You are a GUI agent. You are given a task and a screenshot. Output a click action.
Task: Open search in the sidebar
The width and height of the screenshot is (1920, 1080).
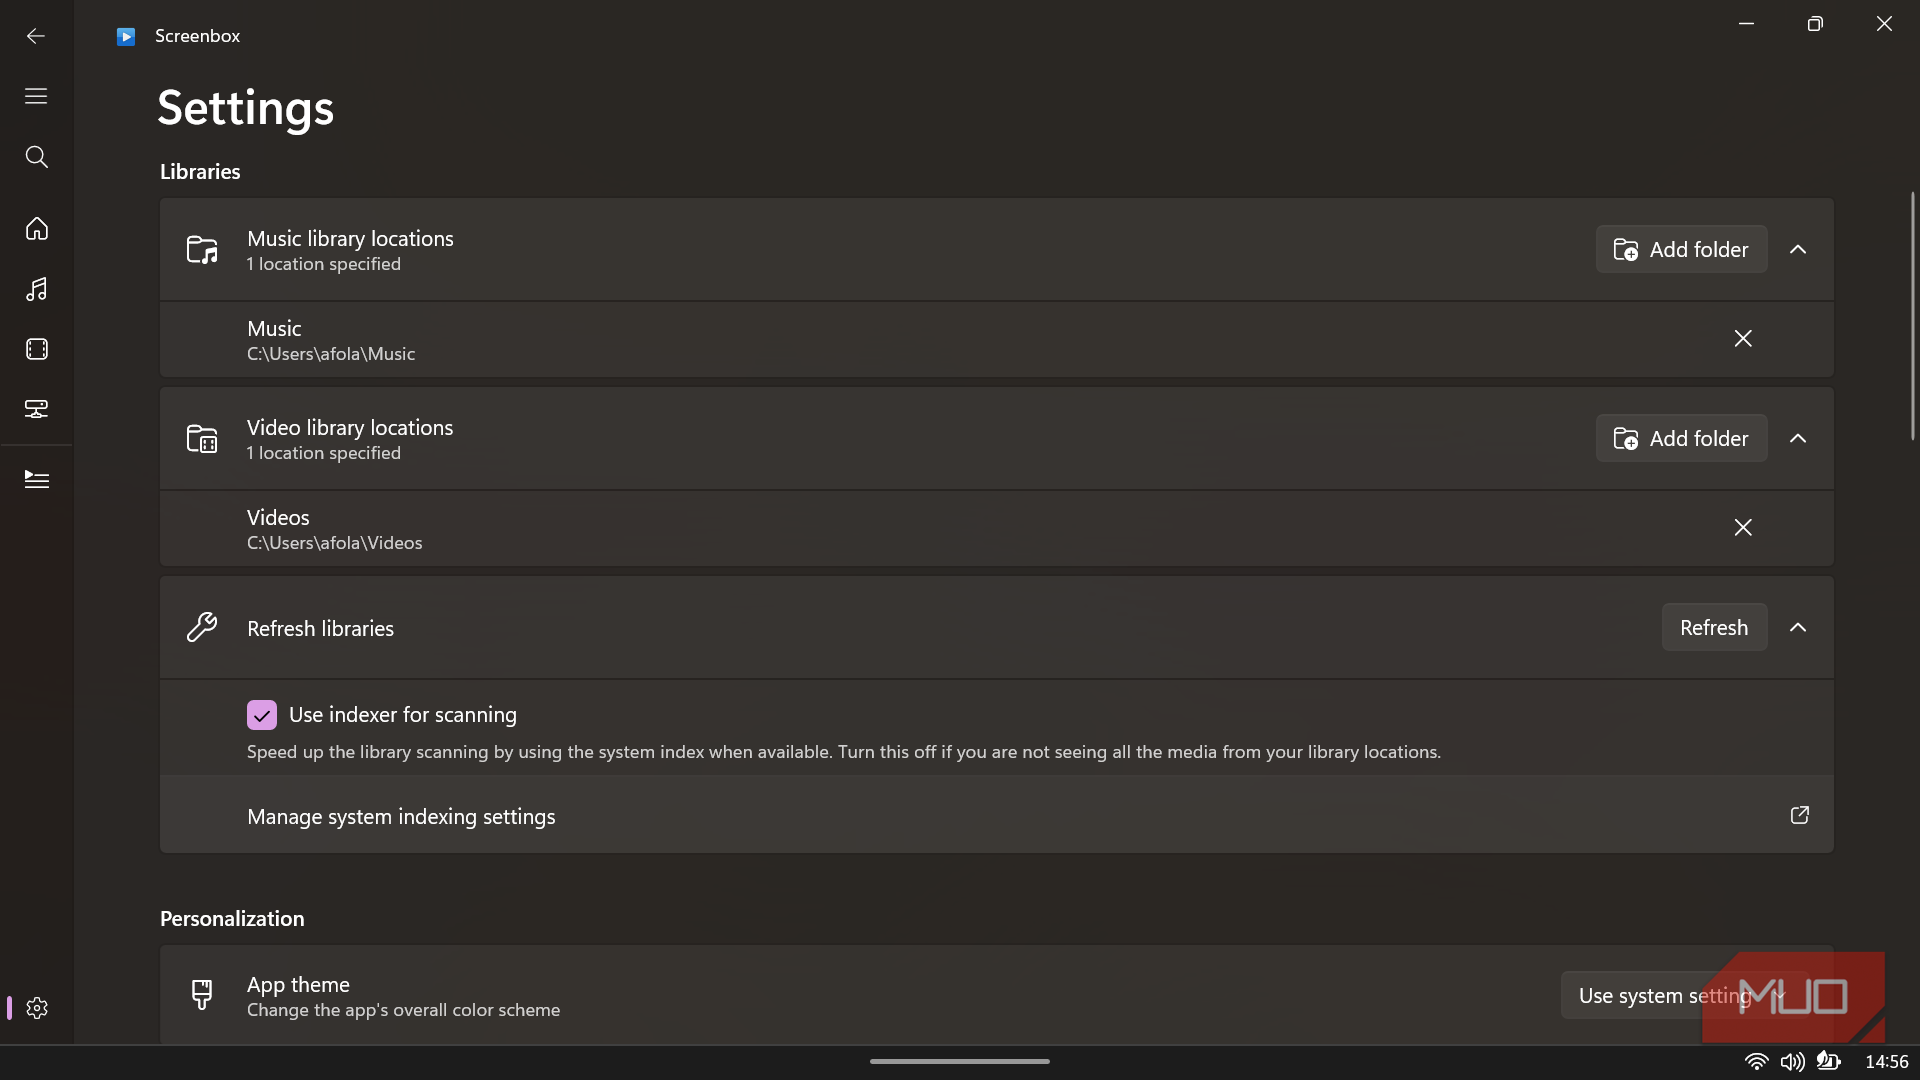(x=36, y=157)
